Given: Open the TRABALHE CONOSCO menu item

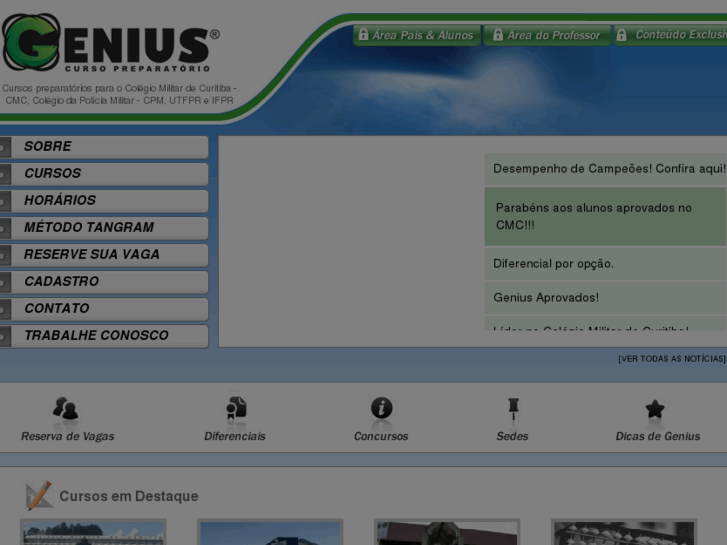Looking at the screenshot, I should tap(104, 335).
